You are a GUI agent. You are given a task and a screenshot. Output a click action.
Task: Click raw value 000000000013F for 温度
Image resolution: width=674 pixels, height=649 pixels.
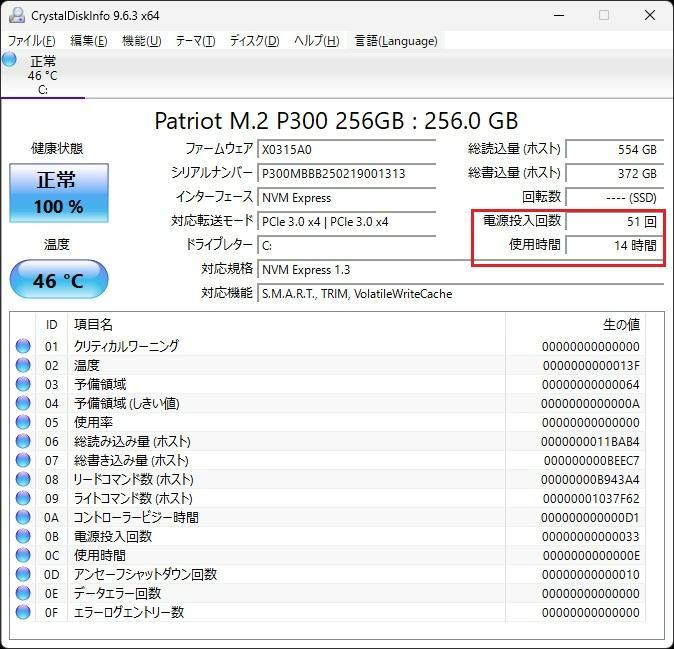[591, 365]
